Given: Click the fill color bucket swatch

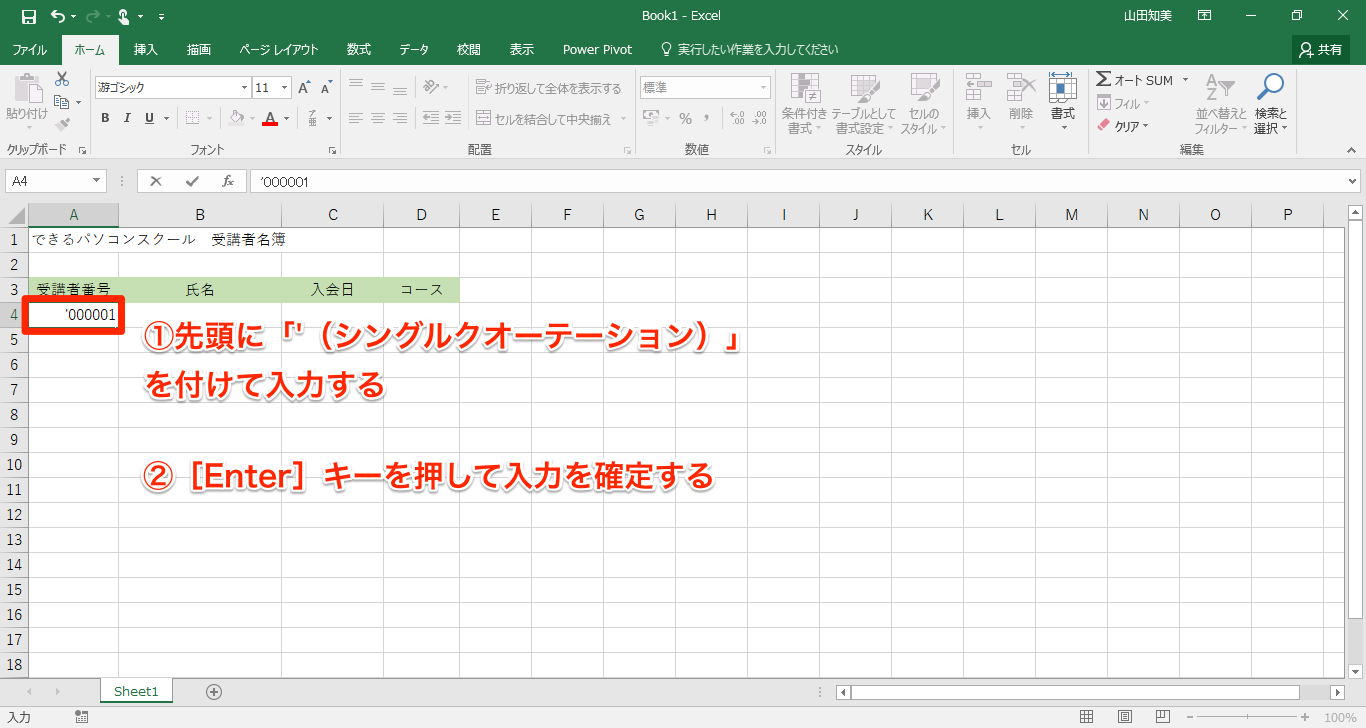Looking at the screenshot, I should point(236,118).
